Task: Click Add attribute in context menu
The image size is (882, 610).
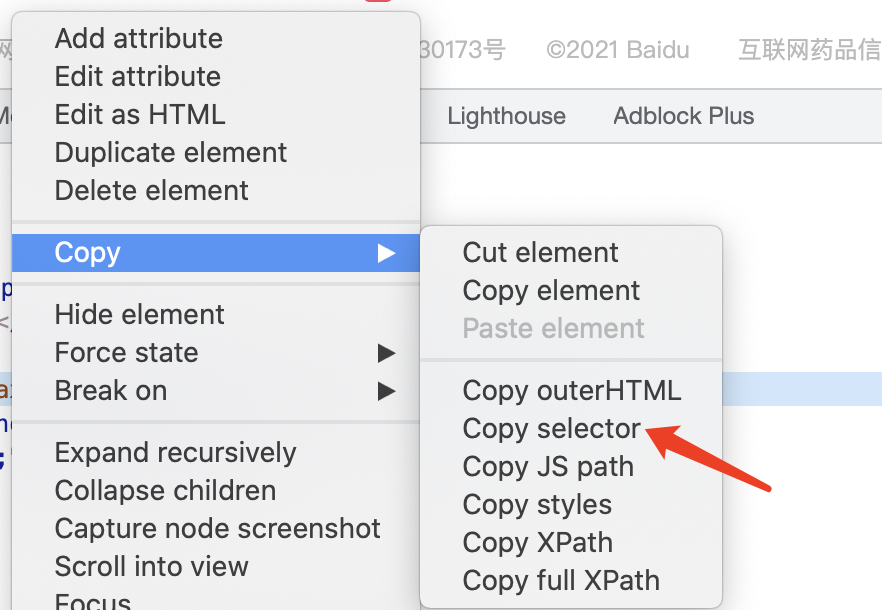Action: pos(139,39)
